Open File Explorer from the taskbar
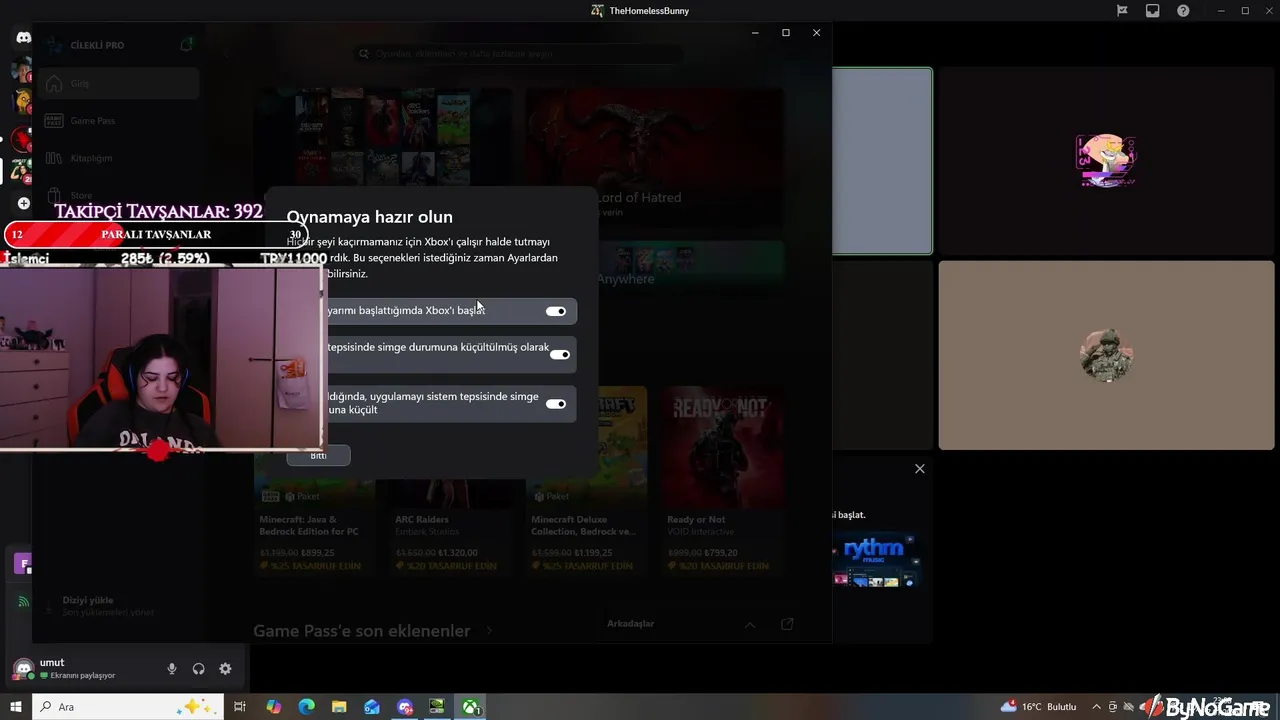1280x720 pixels. click(339, 707)
